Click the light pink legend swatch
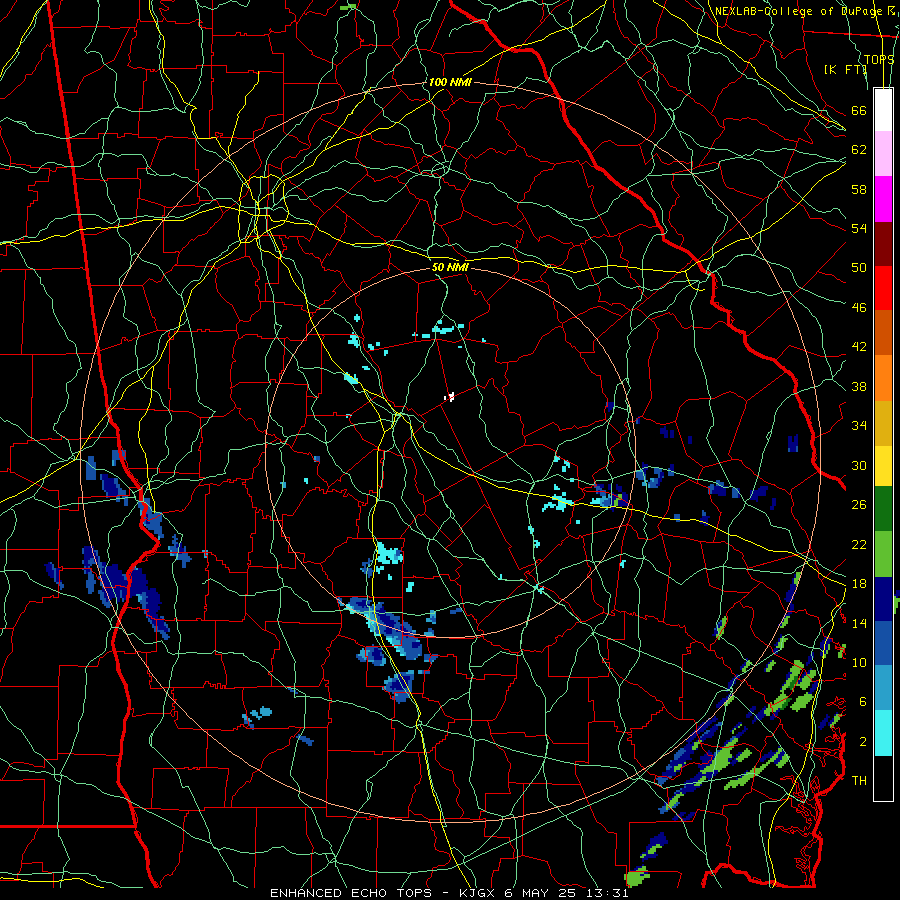 pyautogui.click(x=883, y=154)
